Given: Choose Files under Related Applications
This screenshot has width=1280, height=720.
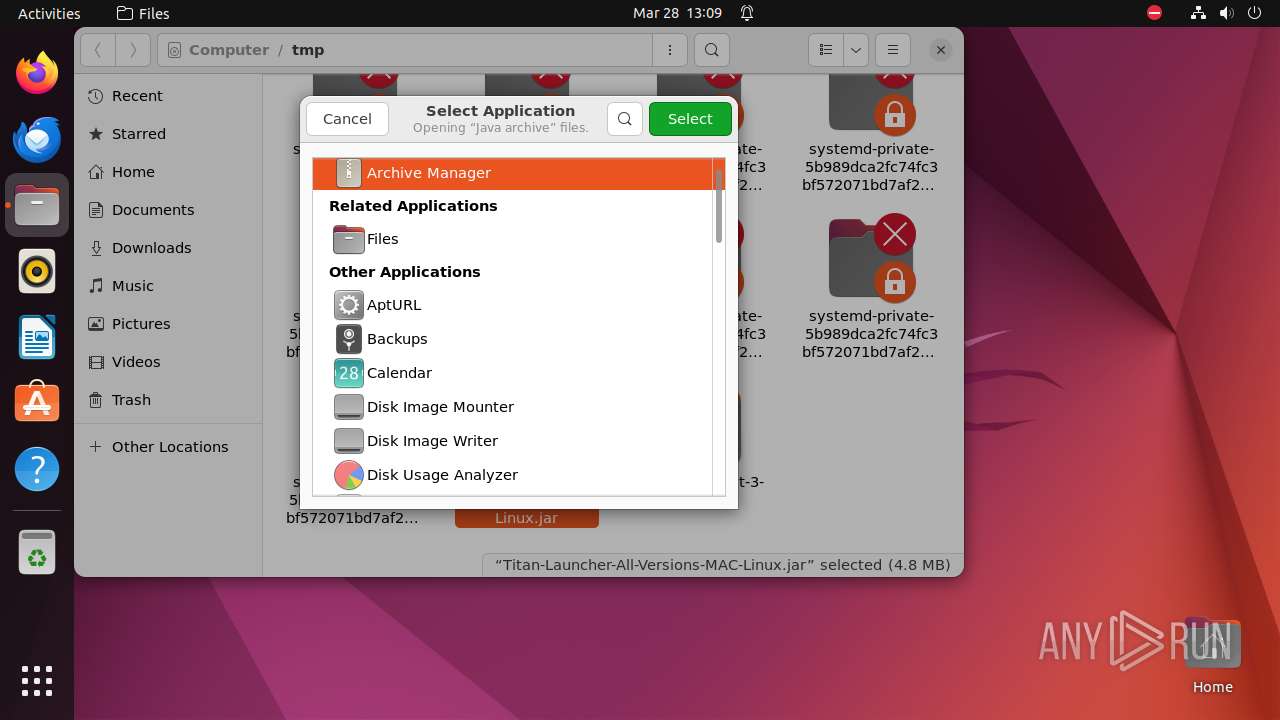Looking at the screenshot, I should click(x=513, y=239).
